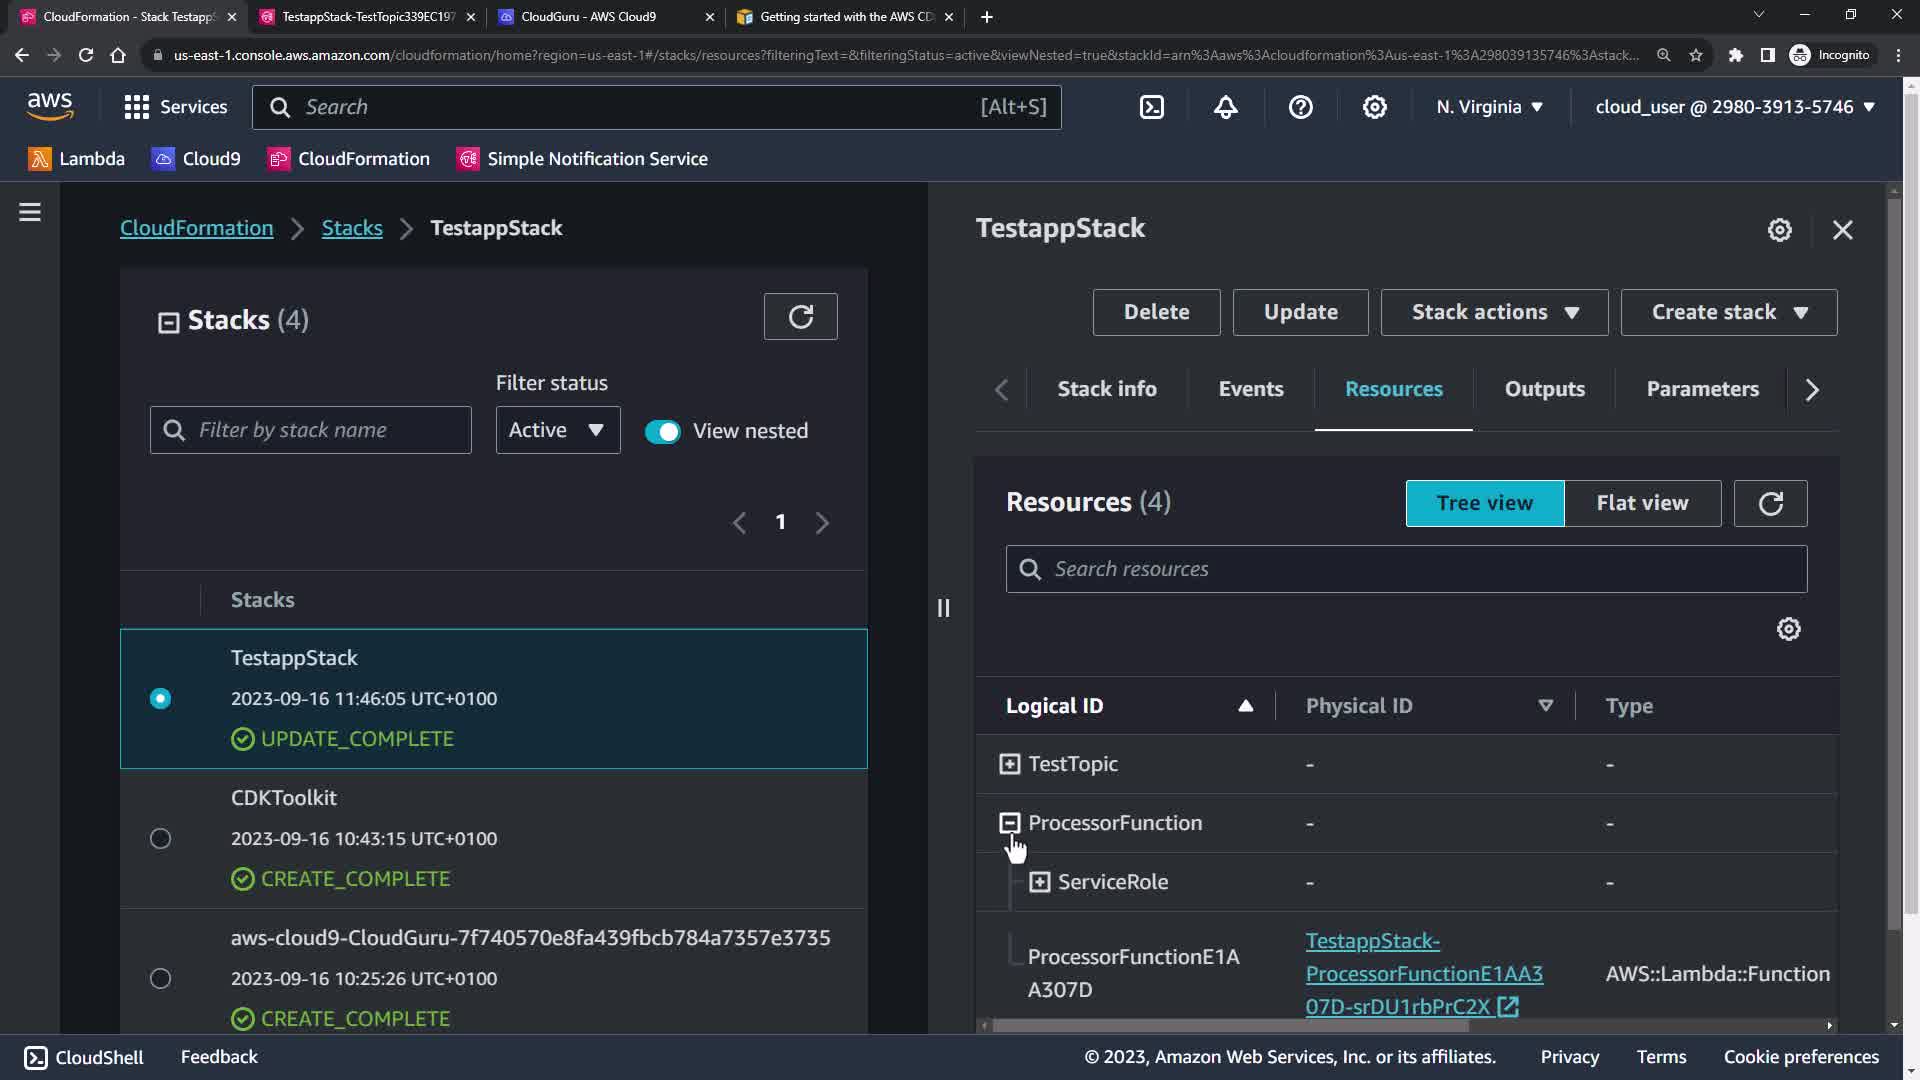Refresh the stacks list

coord(800,317)
